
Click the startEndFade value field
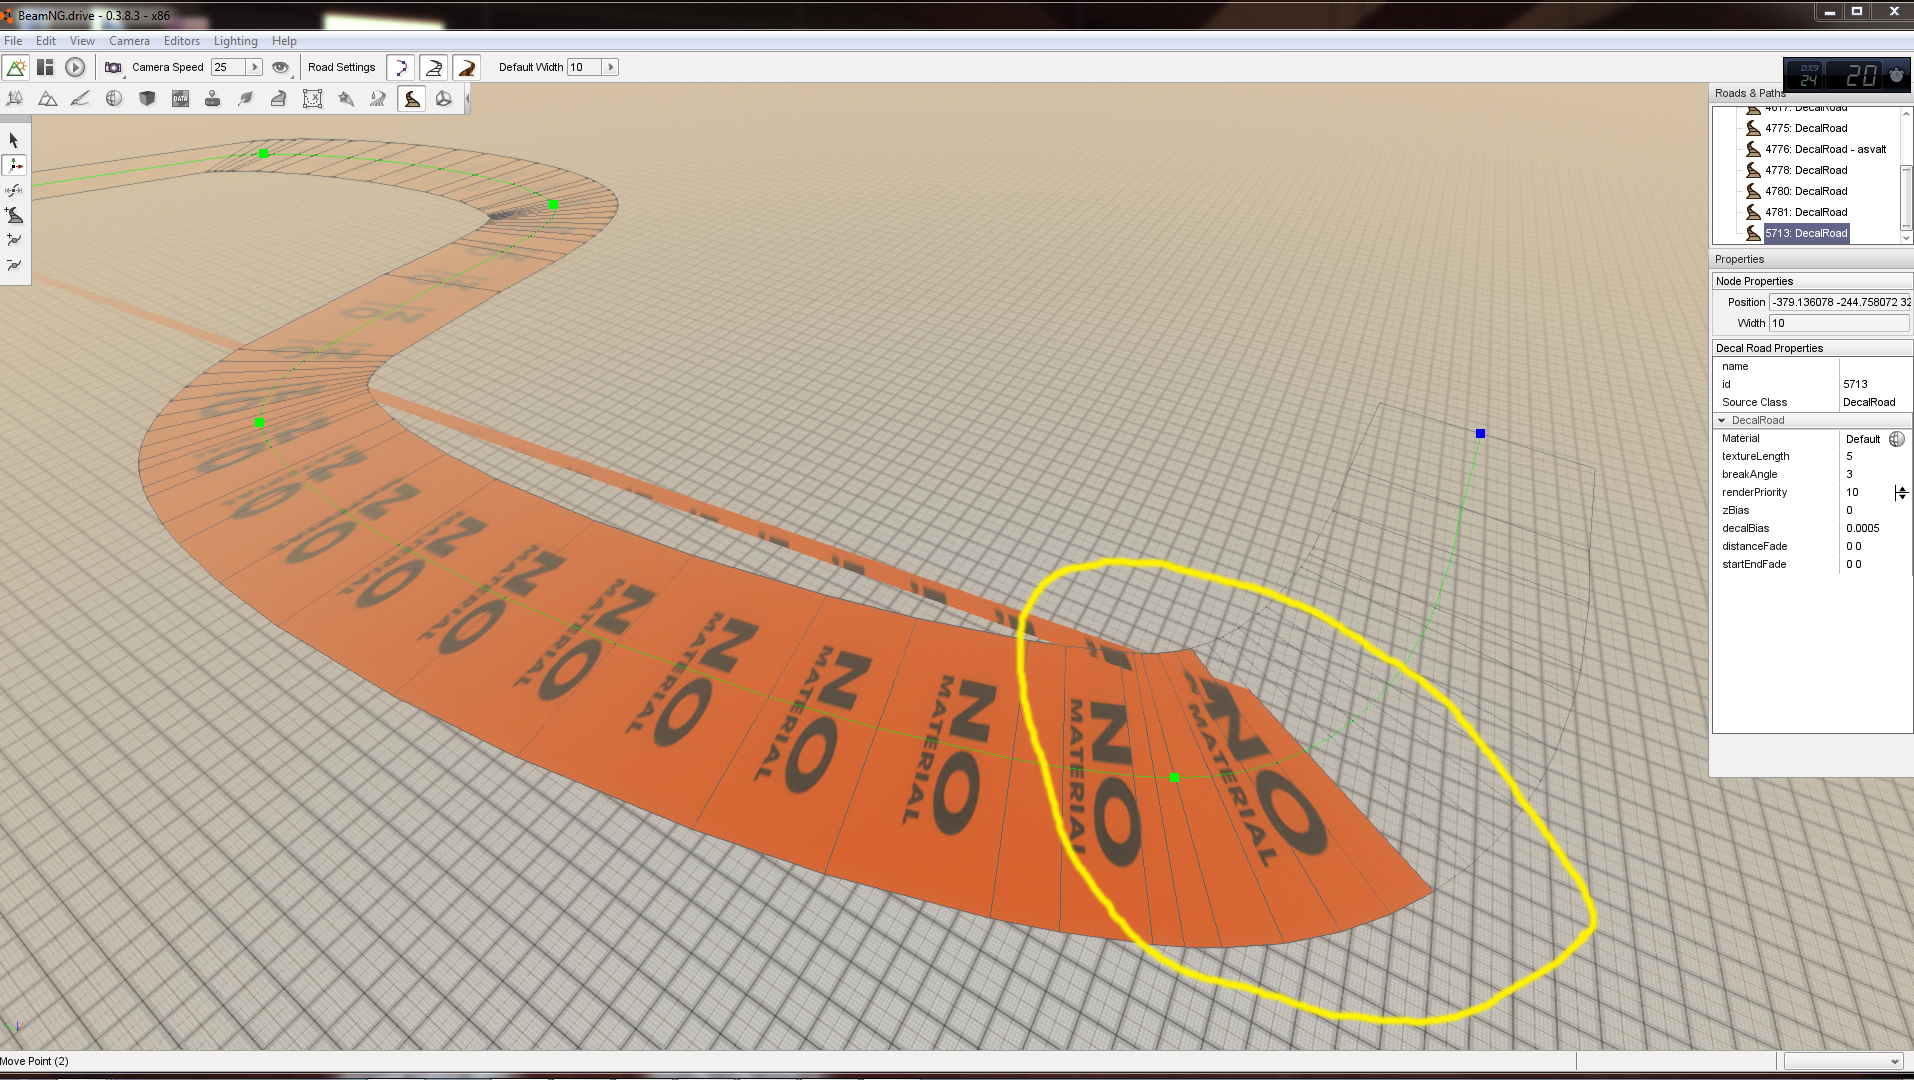click(1875, 564)
